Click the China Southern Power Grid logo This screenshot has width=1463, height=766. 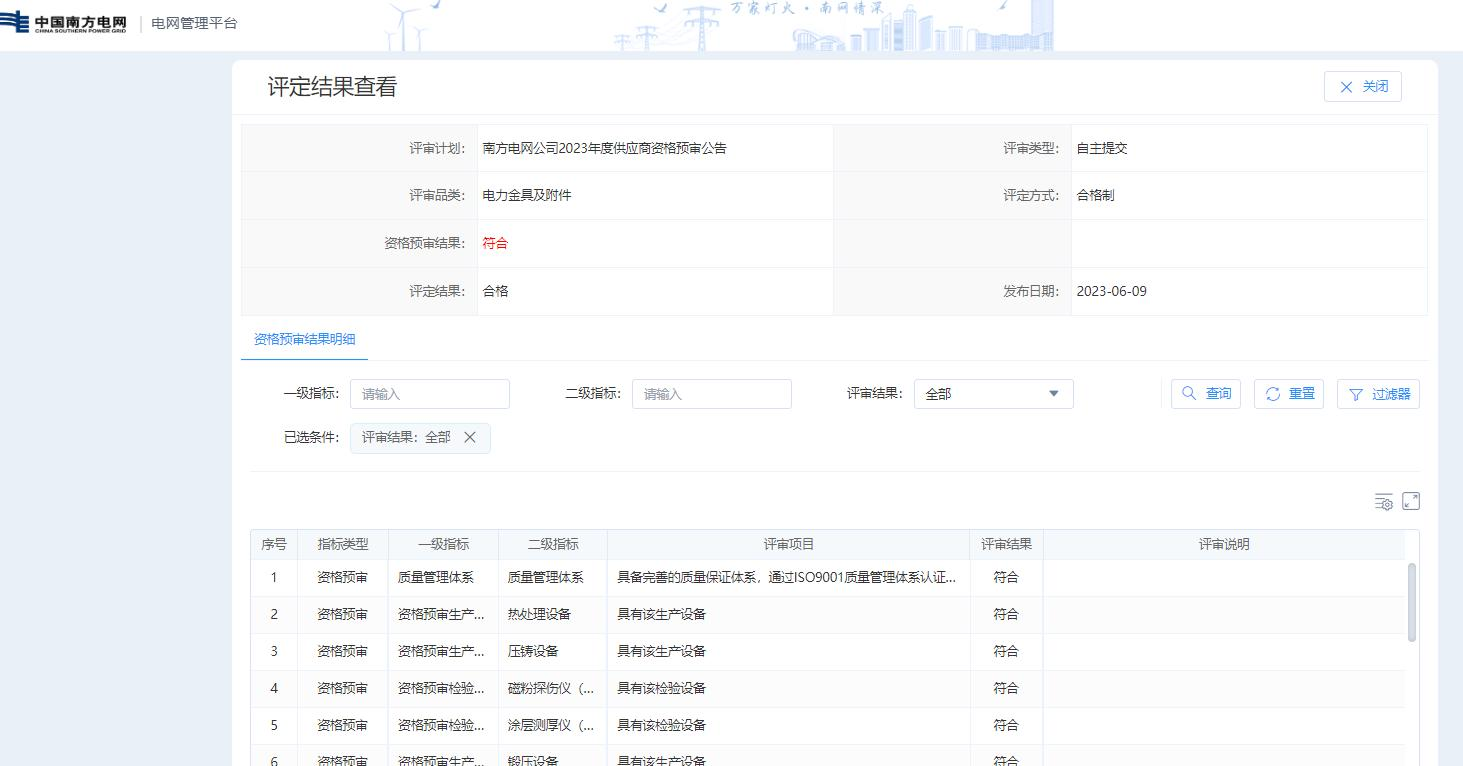pos(66,23)
